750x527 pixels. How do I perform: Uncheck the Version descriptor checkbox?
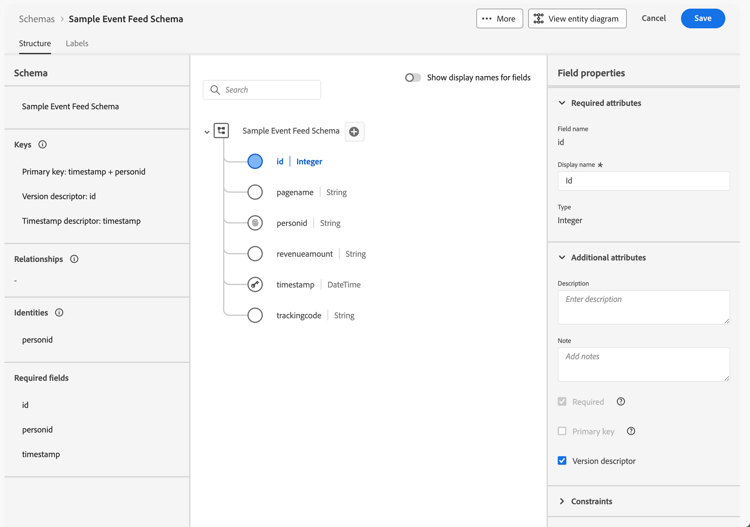562,461
